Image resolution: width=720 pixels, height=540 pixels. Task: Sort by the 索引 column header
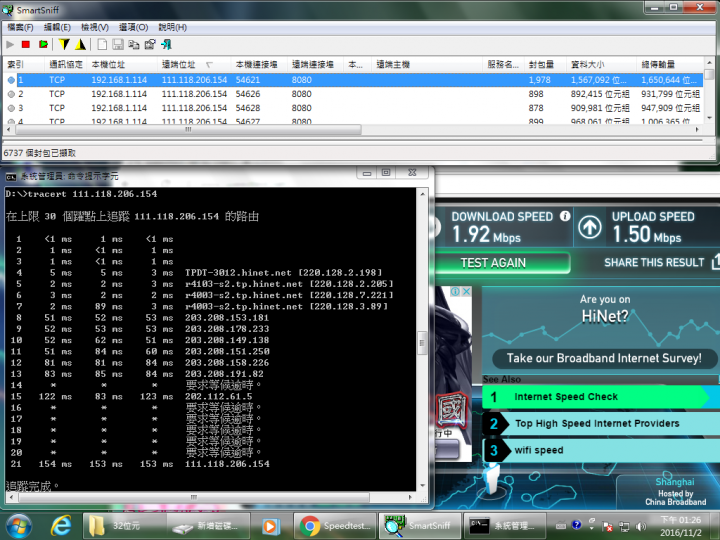tap(24, 64)
